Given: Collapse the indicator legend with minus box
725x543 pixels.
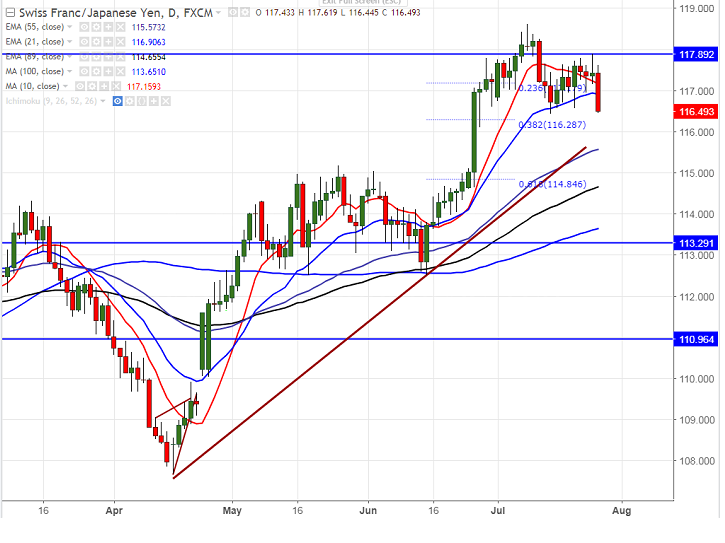Looking at the screenshot, I should 10,13.
